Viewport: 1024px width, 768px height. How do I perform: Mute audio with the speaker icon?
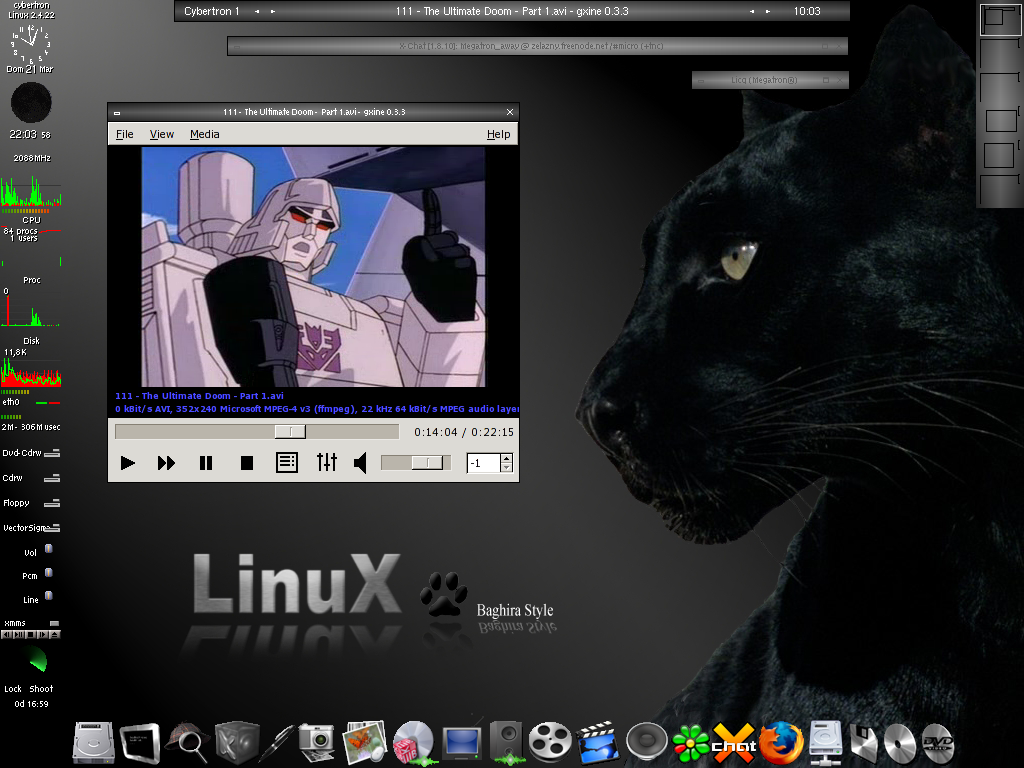(360, 463)
